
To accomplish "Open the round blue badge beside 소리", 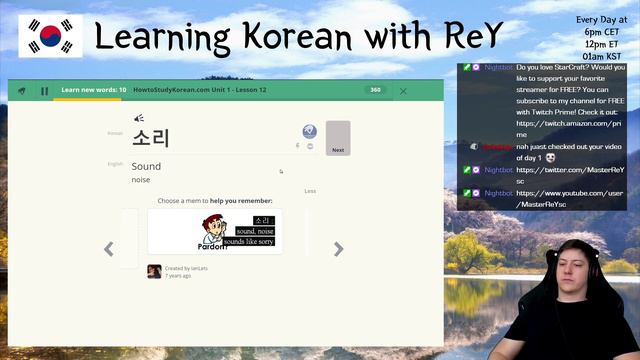I will pos(309,131).
